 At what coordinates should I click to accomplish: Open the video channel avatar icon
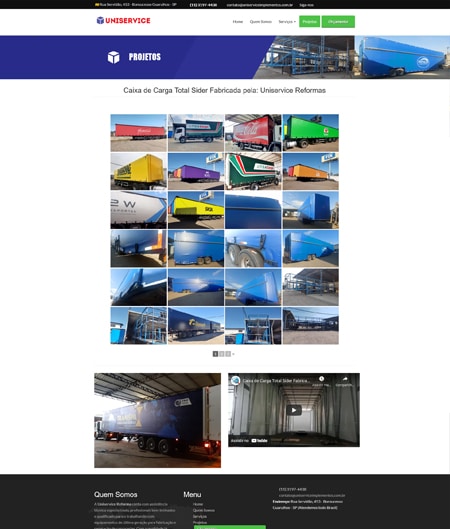pyautogui.click(x=235, y=381)
